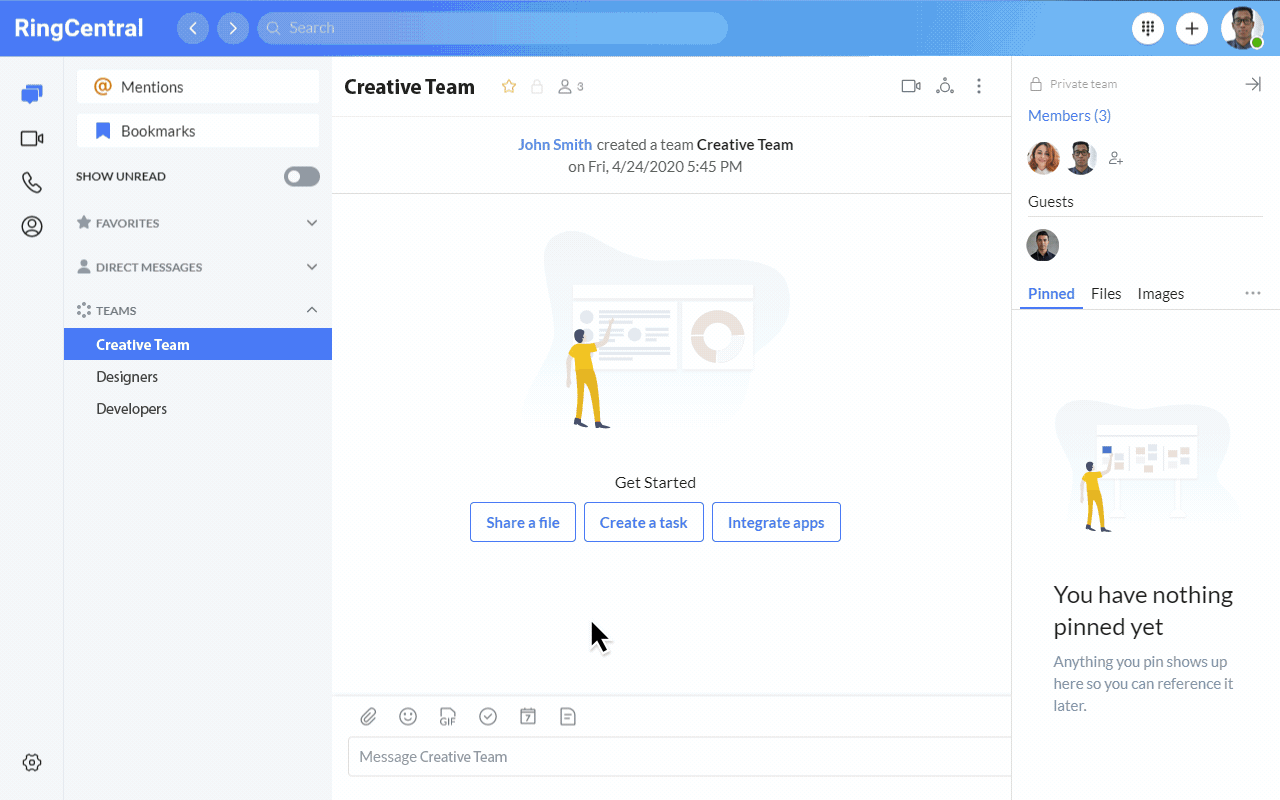This screenshot has width=1280, height=800.
Task: Click the attach file paperclip icon
Action: point(368,717)
